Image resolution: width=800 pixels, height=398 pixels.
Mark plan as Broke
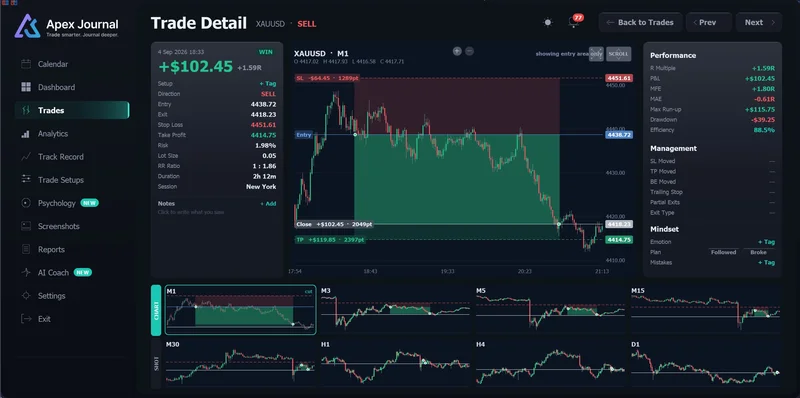pyautogui.click(x=758, y=252)
